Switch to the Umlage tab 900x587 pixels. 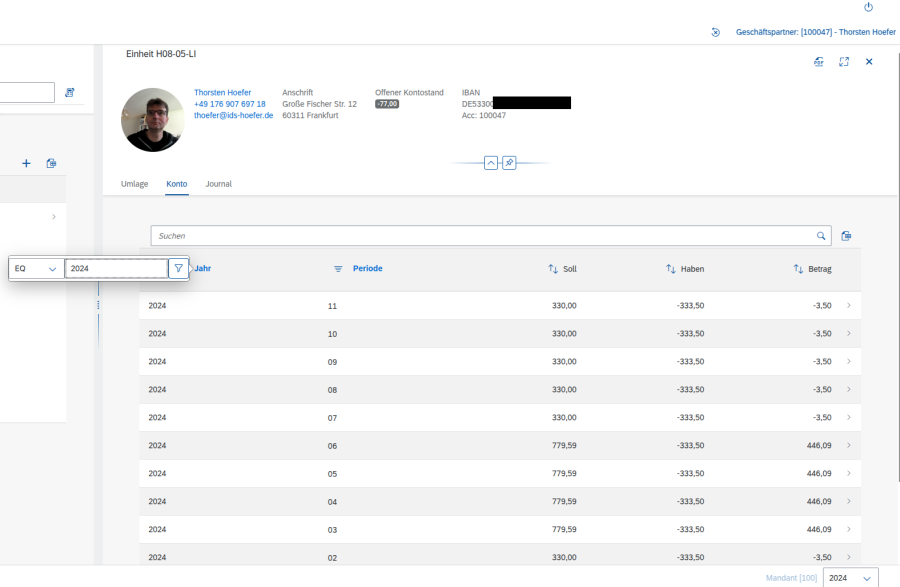coord(134,184)
